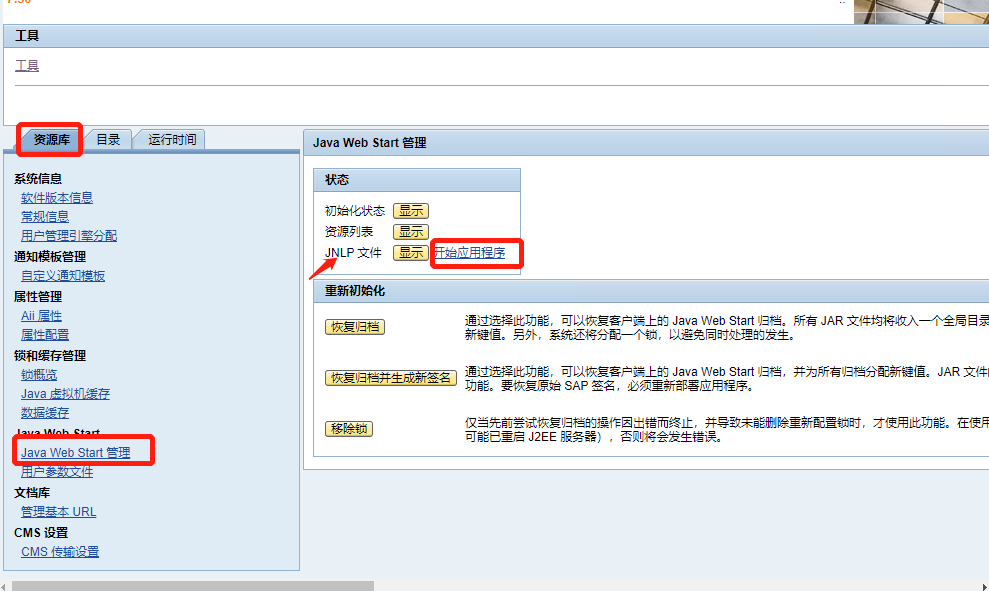
Task: Open 属性配置 link
Action: tap(45, 334)
